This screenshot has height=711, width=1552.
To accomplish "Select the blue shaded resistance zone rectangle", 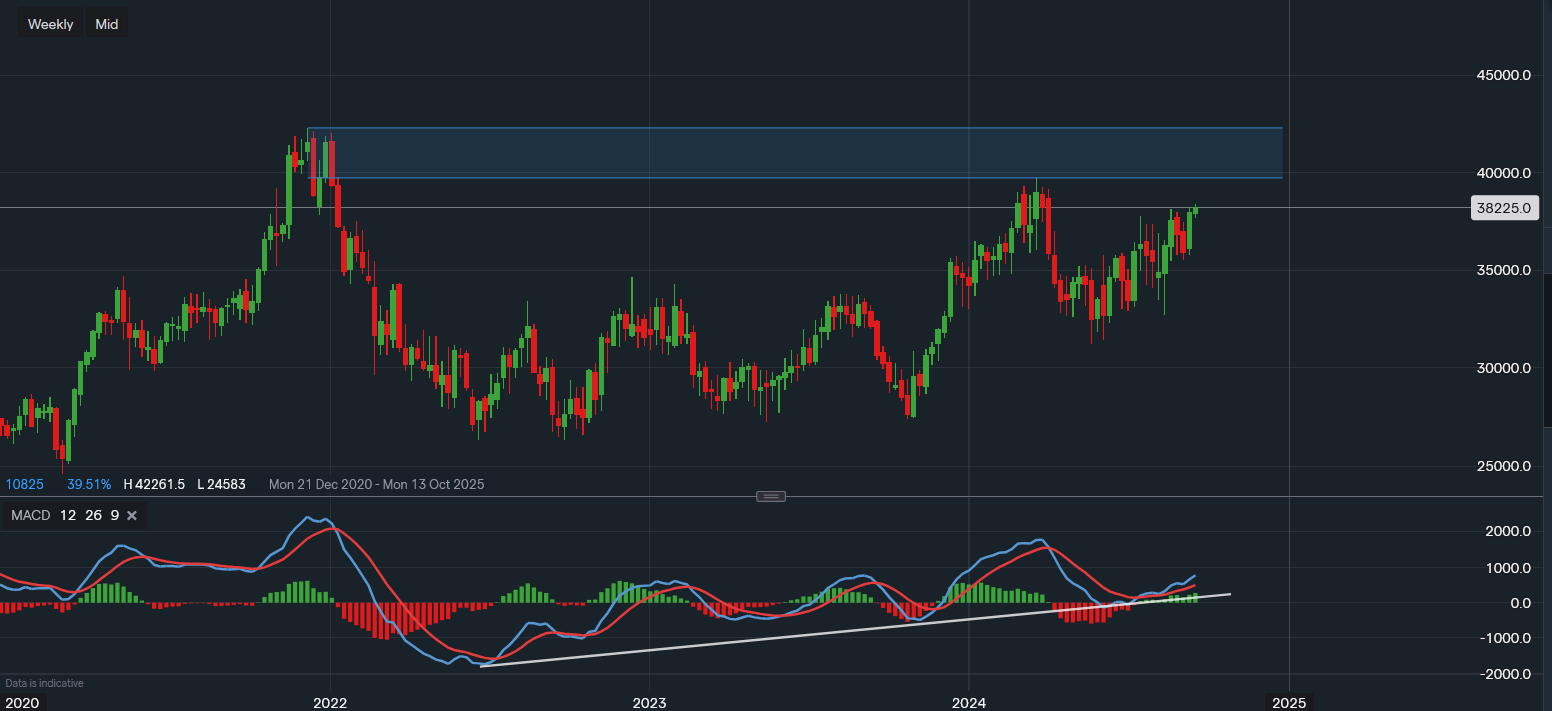I will coord(794,153).
